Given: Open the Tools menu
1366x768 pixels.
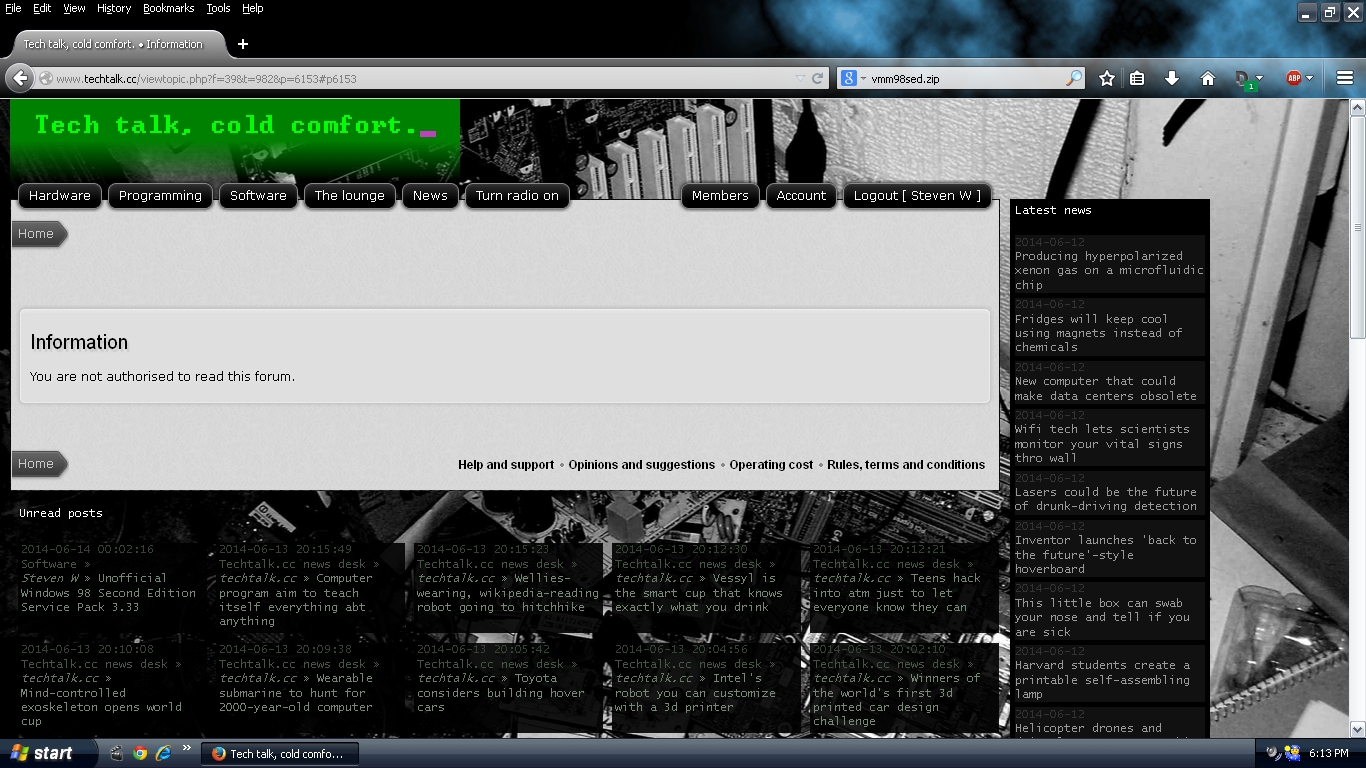Looking at the screenshot, I should pos(218,8).
